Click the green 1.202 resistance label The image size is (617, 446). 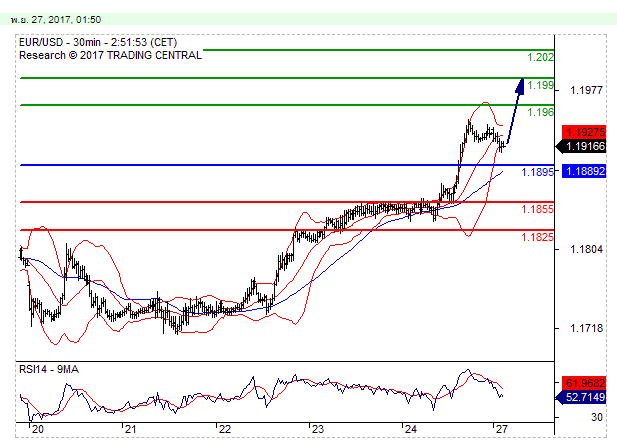[x=540, y=57]
